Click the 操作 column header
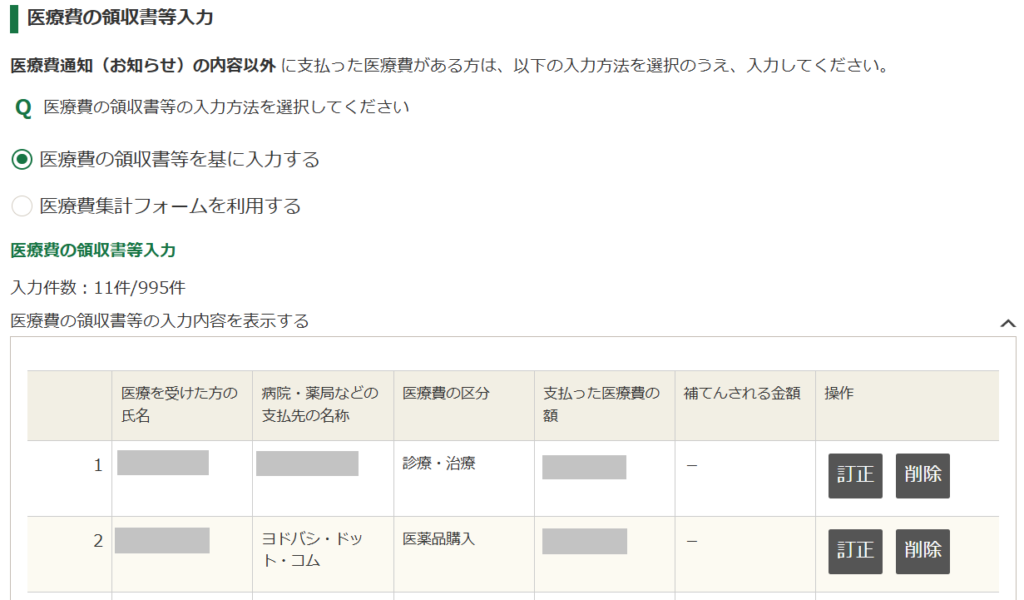This screenshot has width=1024, height=600. pyautogui.click(x=839, y=394)
